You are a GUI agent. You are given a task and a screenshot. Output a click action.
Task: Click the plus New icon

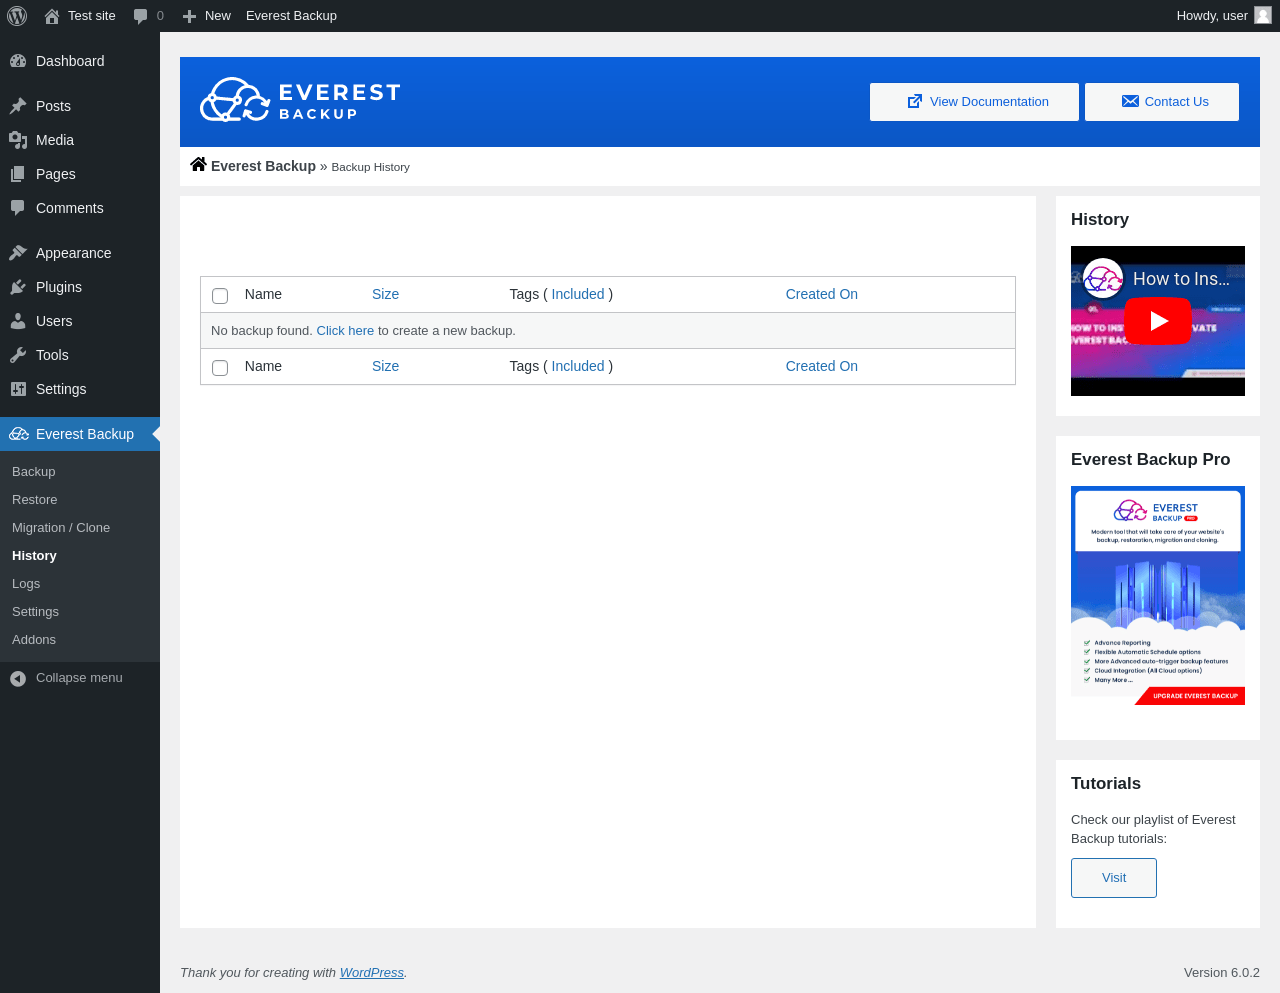[x=189, y=16]
